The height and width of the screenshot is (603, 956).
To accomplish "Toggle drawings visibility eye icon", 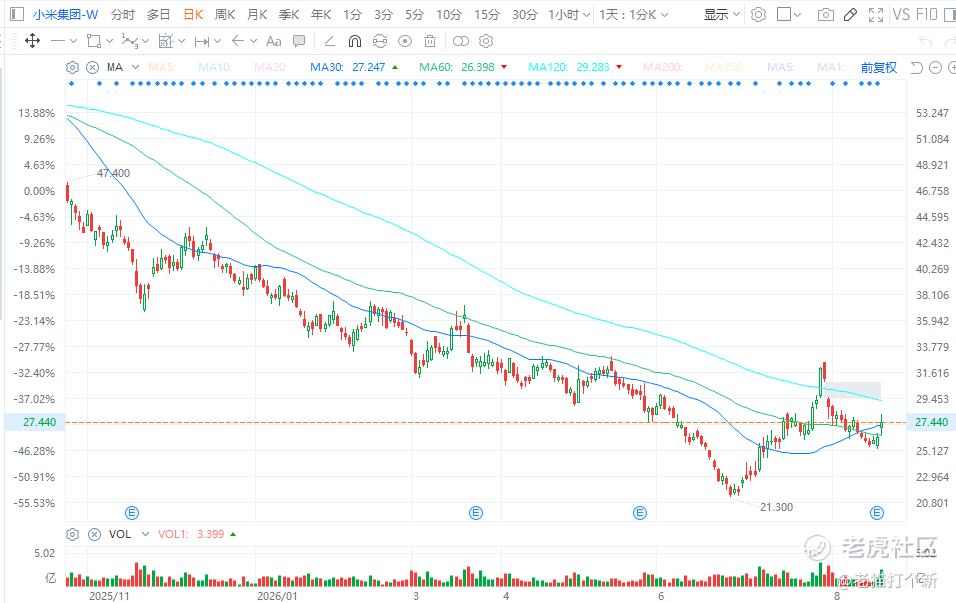I will pyautogui.click(x=405, y=41).
